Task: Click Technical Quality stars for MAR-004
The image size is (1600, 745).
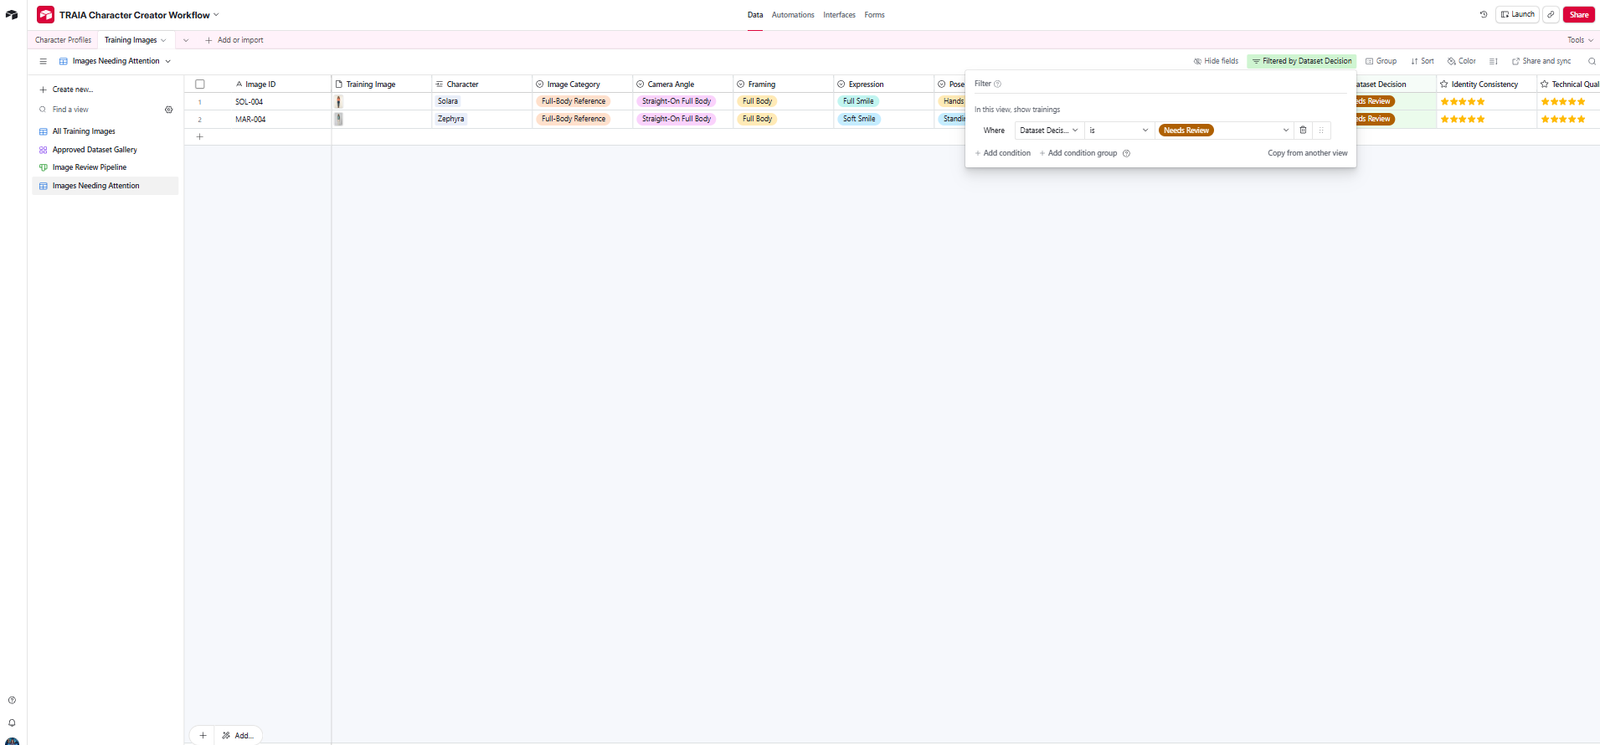Action: 1563,119
